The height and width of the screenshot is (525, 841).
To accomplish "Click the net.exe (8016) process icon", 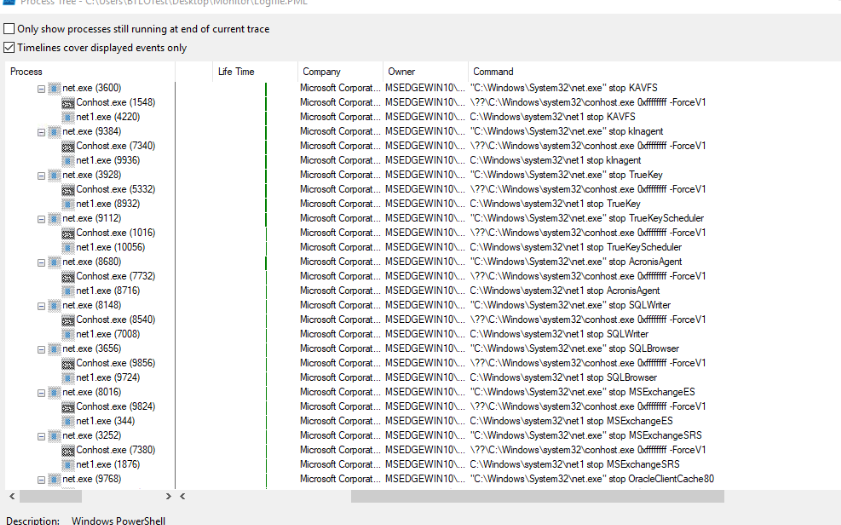I will point(54,392).
